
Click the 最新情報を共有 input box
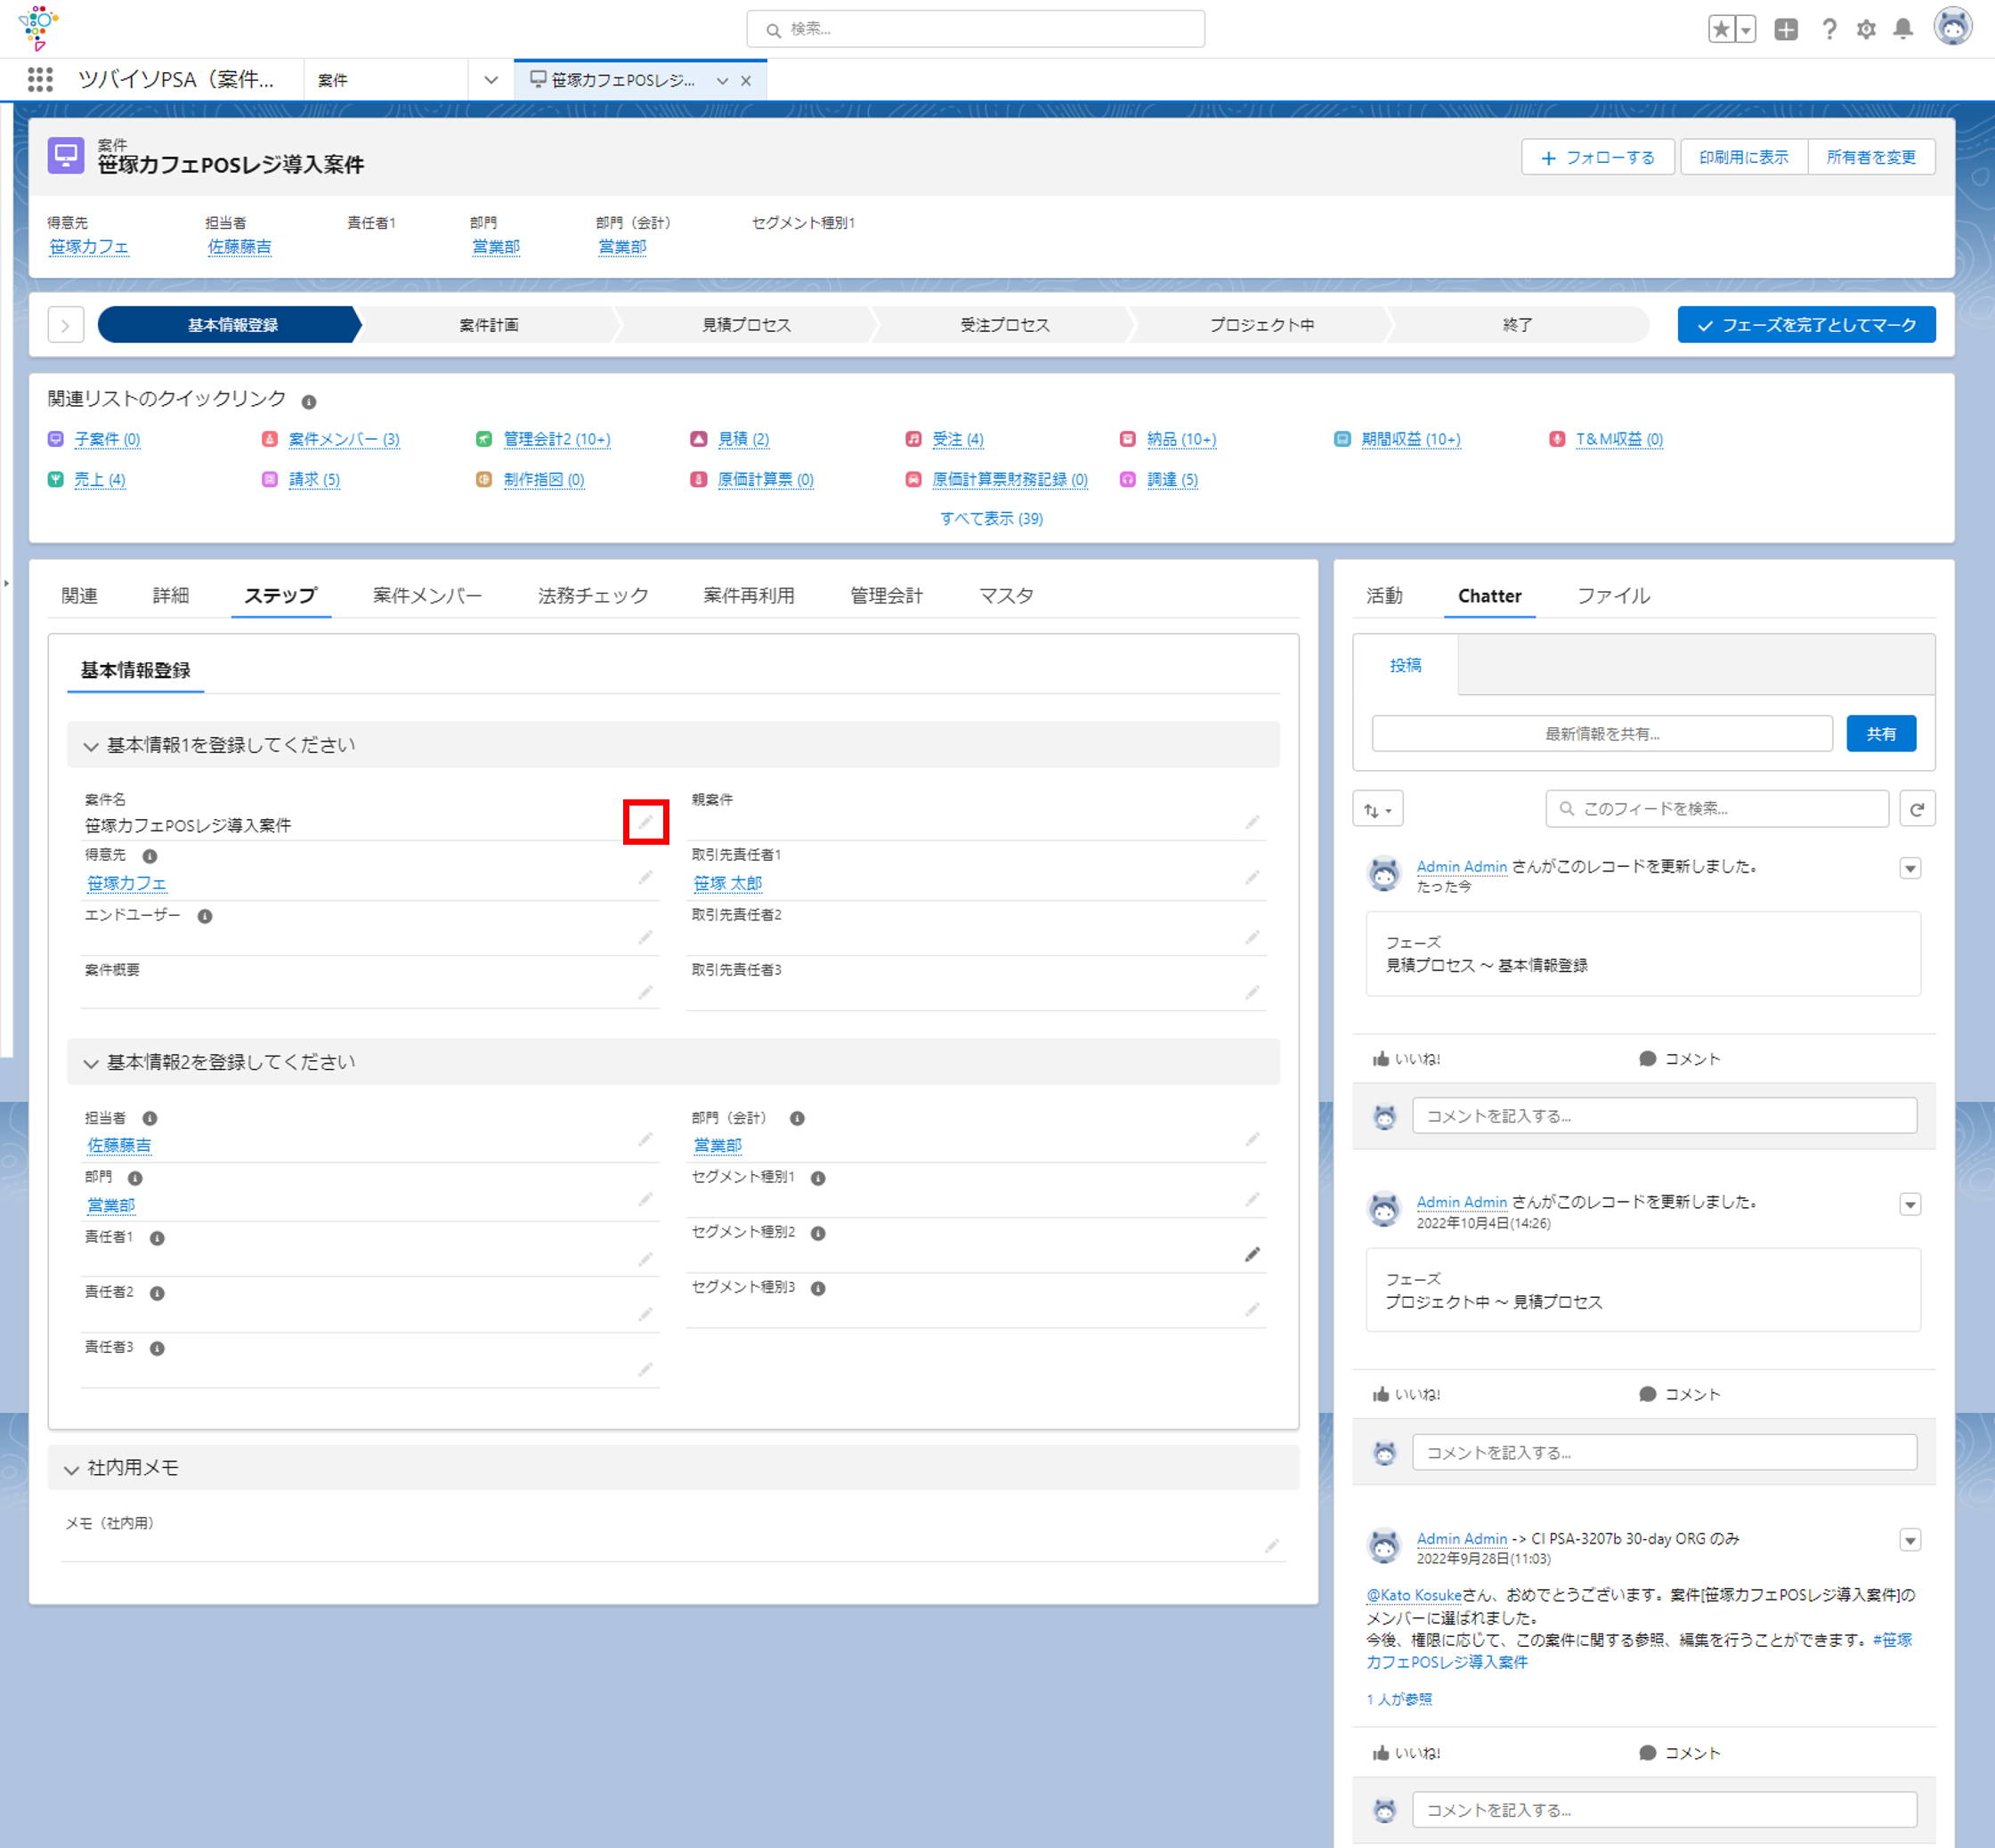(x=1602, y=734)
